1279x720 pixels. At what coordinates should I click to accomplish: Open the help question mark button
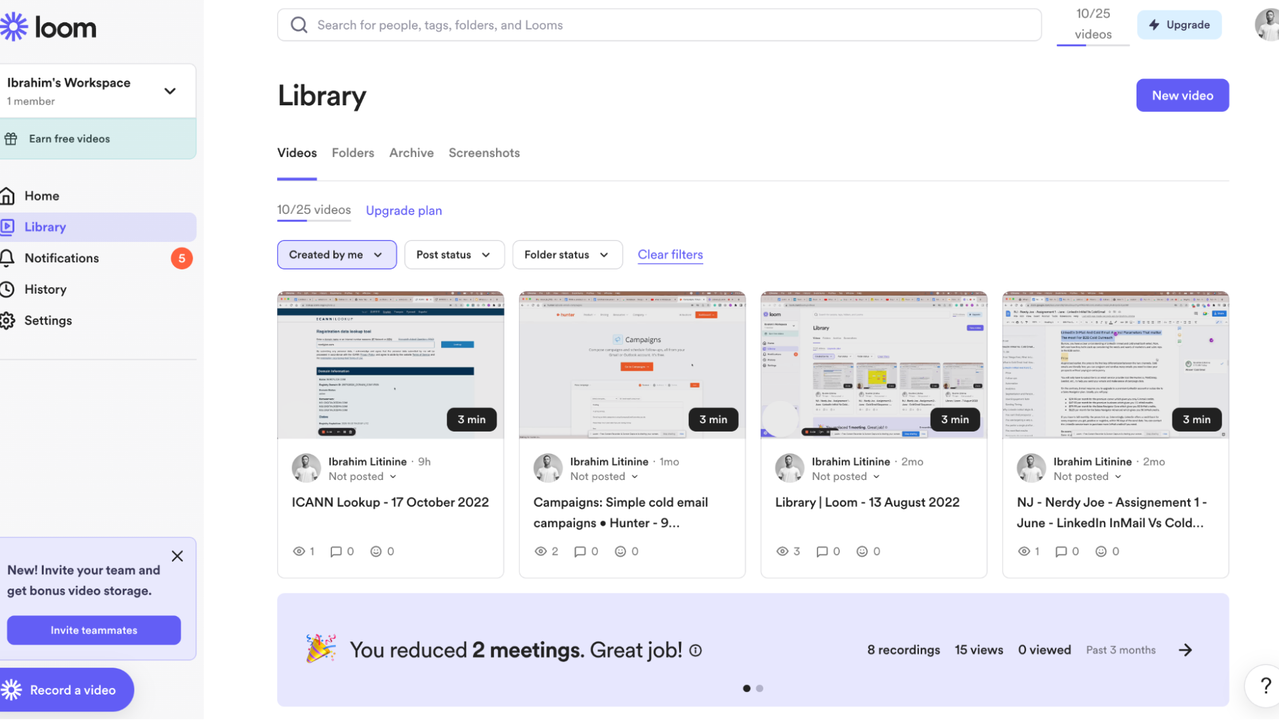[x=1264, y=686]
